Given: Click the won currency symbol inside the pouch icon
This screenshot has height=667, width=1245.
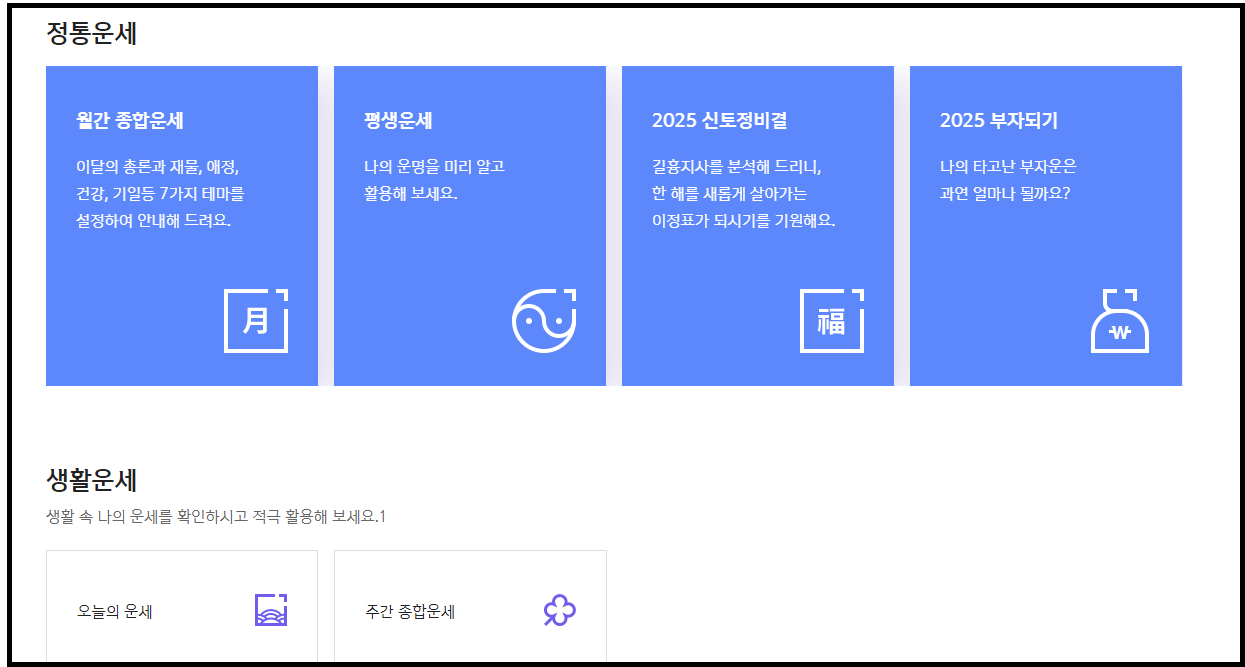Looking at the screenshot, I should [x=1120, y=331].
